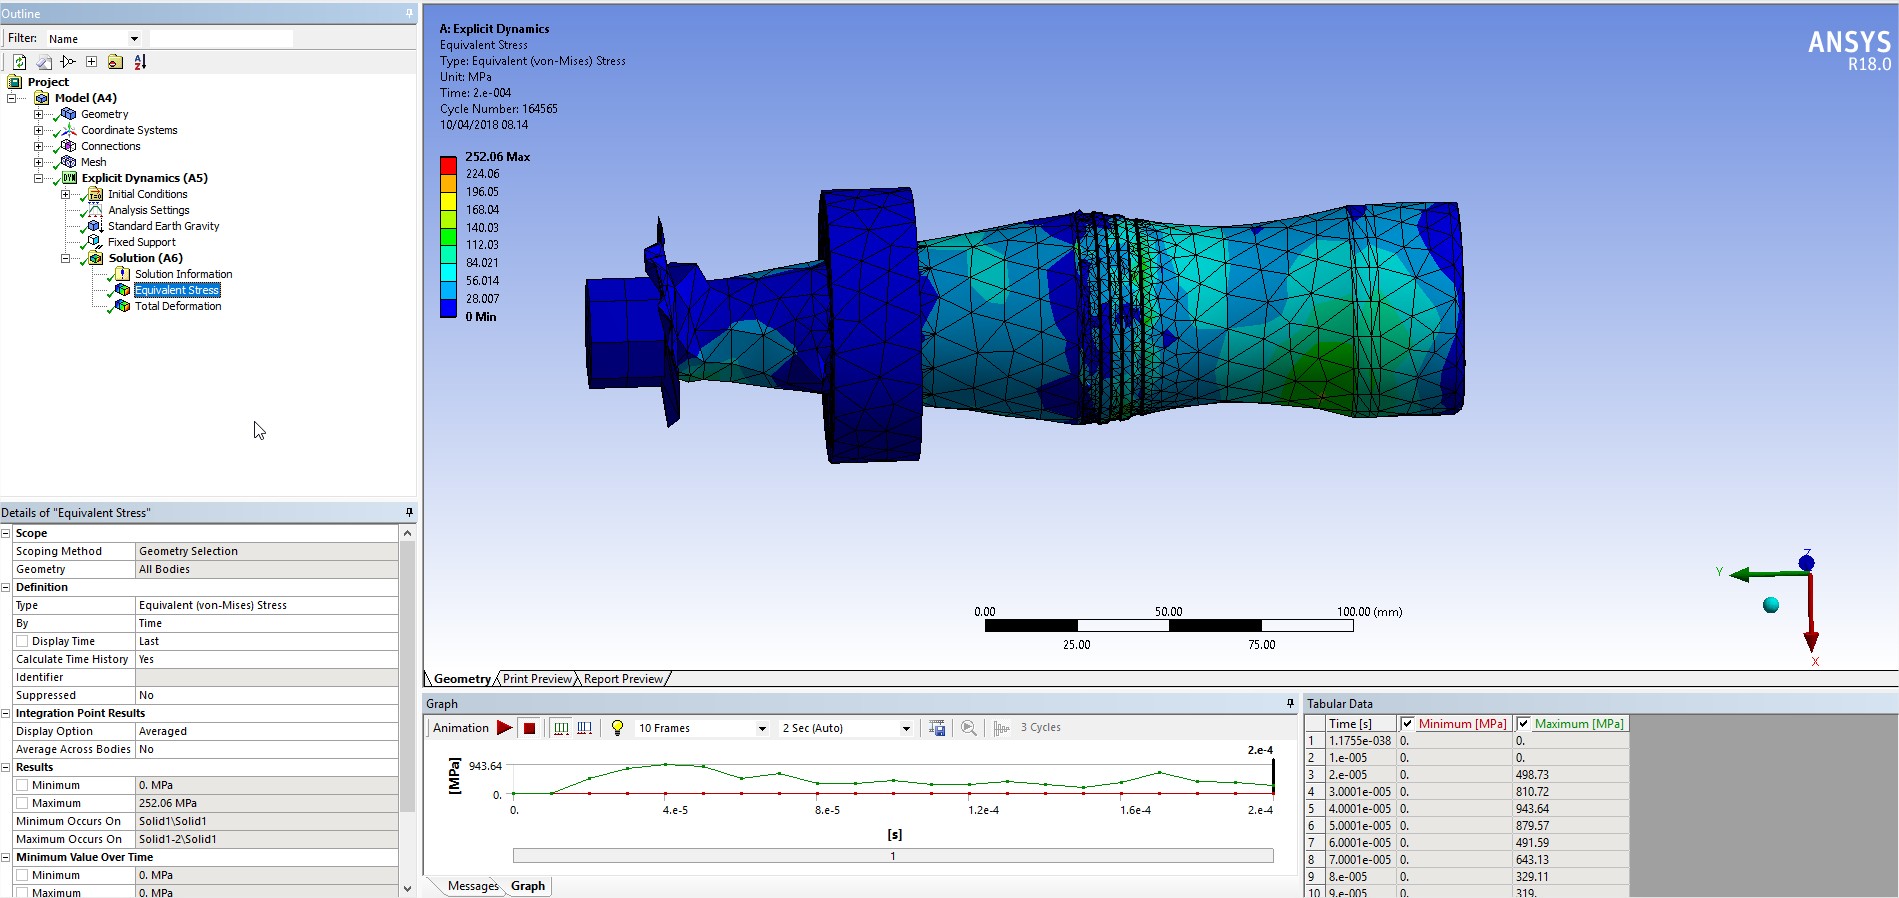Select Fixed Support item
Screen dimensions: 1899x898
pos(141,242)
